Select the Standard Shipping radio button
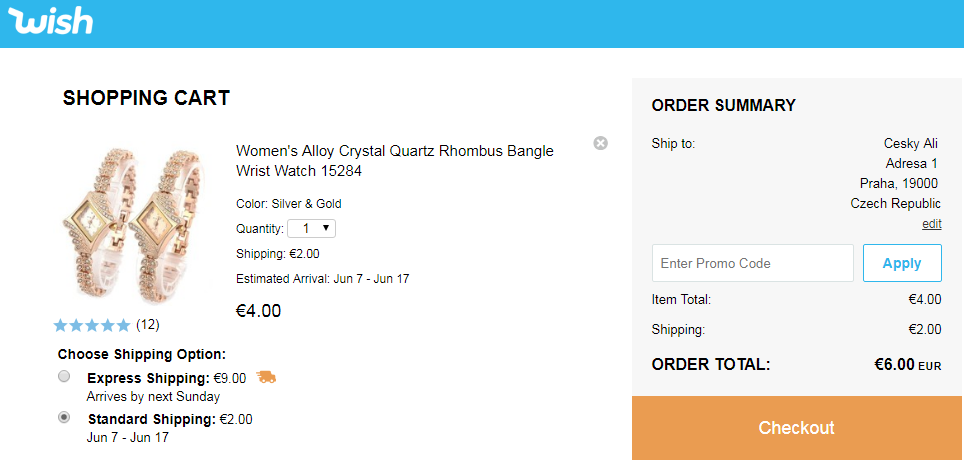 [x=64, y=417]
